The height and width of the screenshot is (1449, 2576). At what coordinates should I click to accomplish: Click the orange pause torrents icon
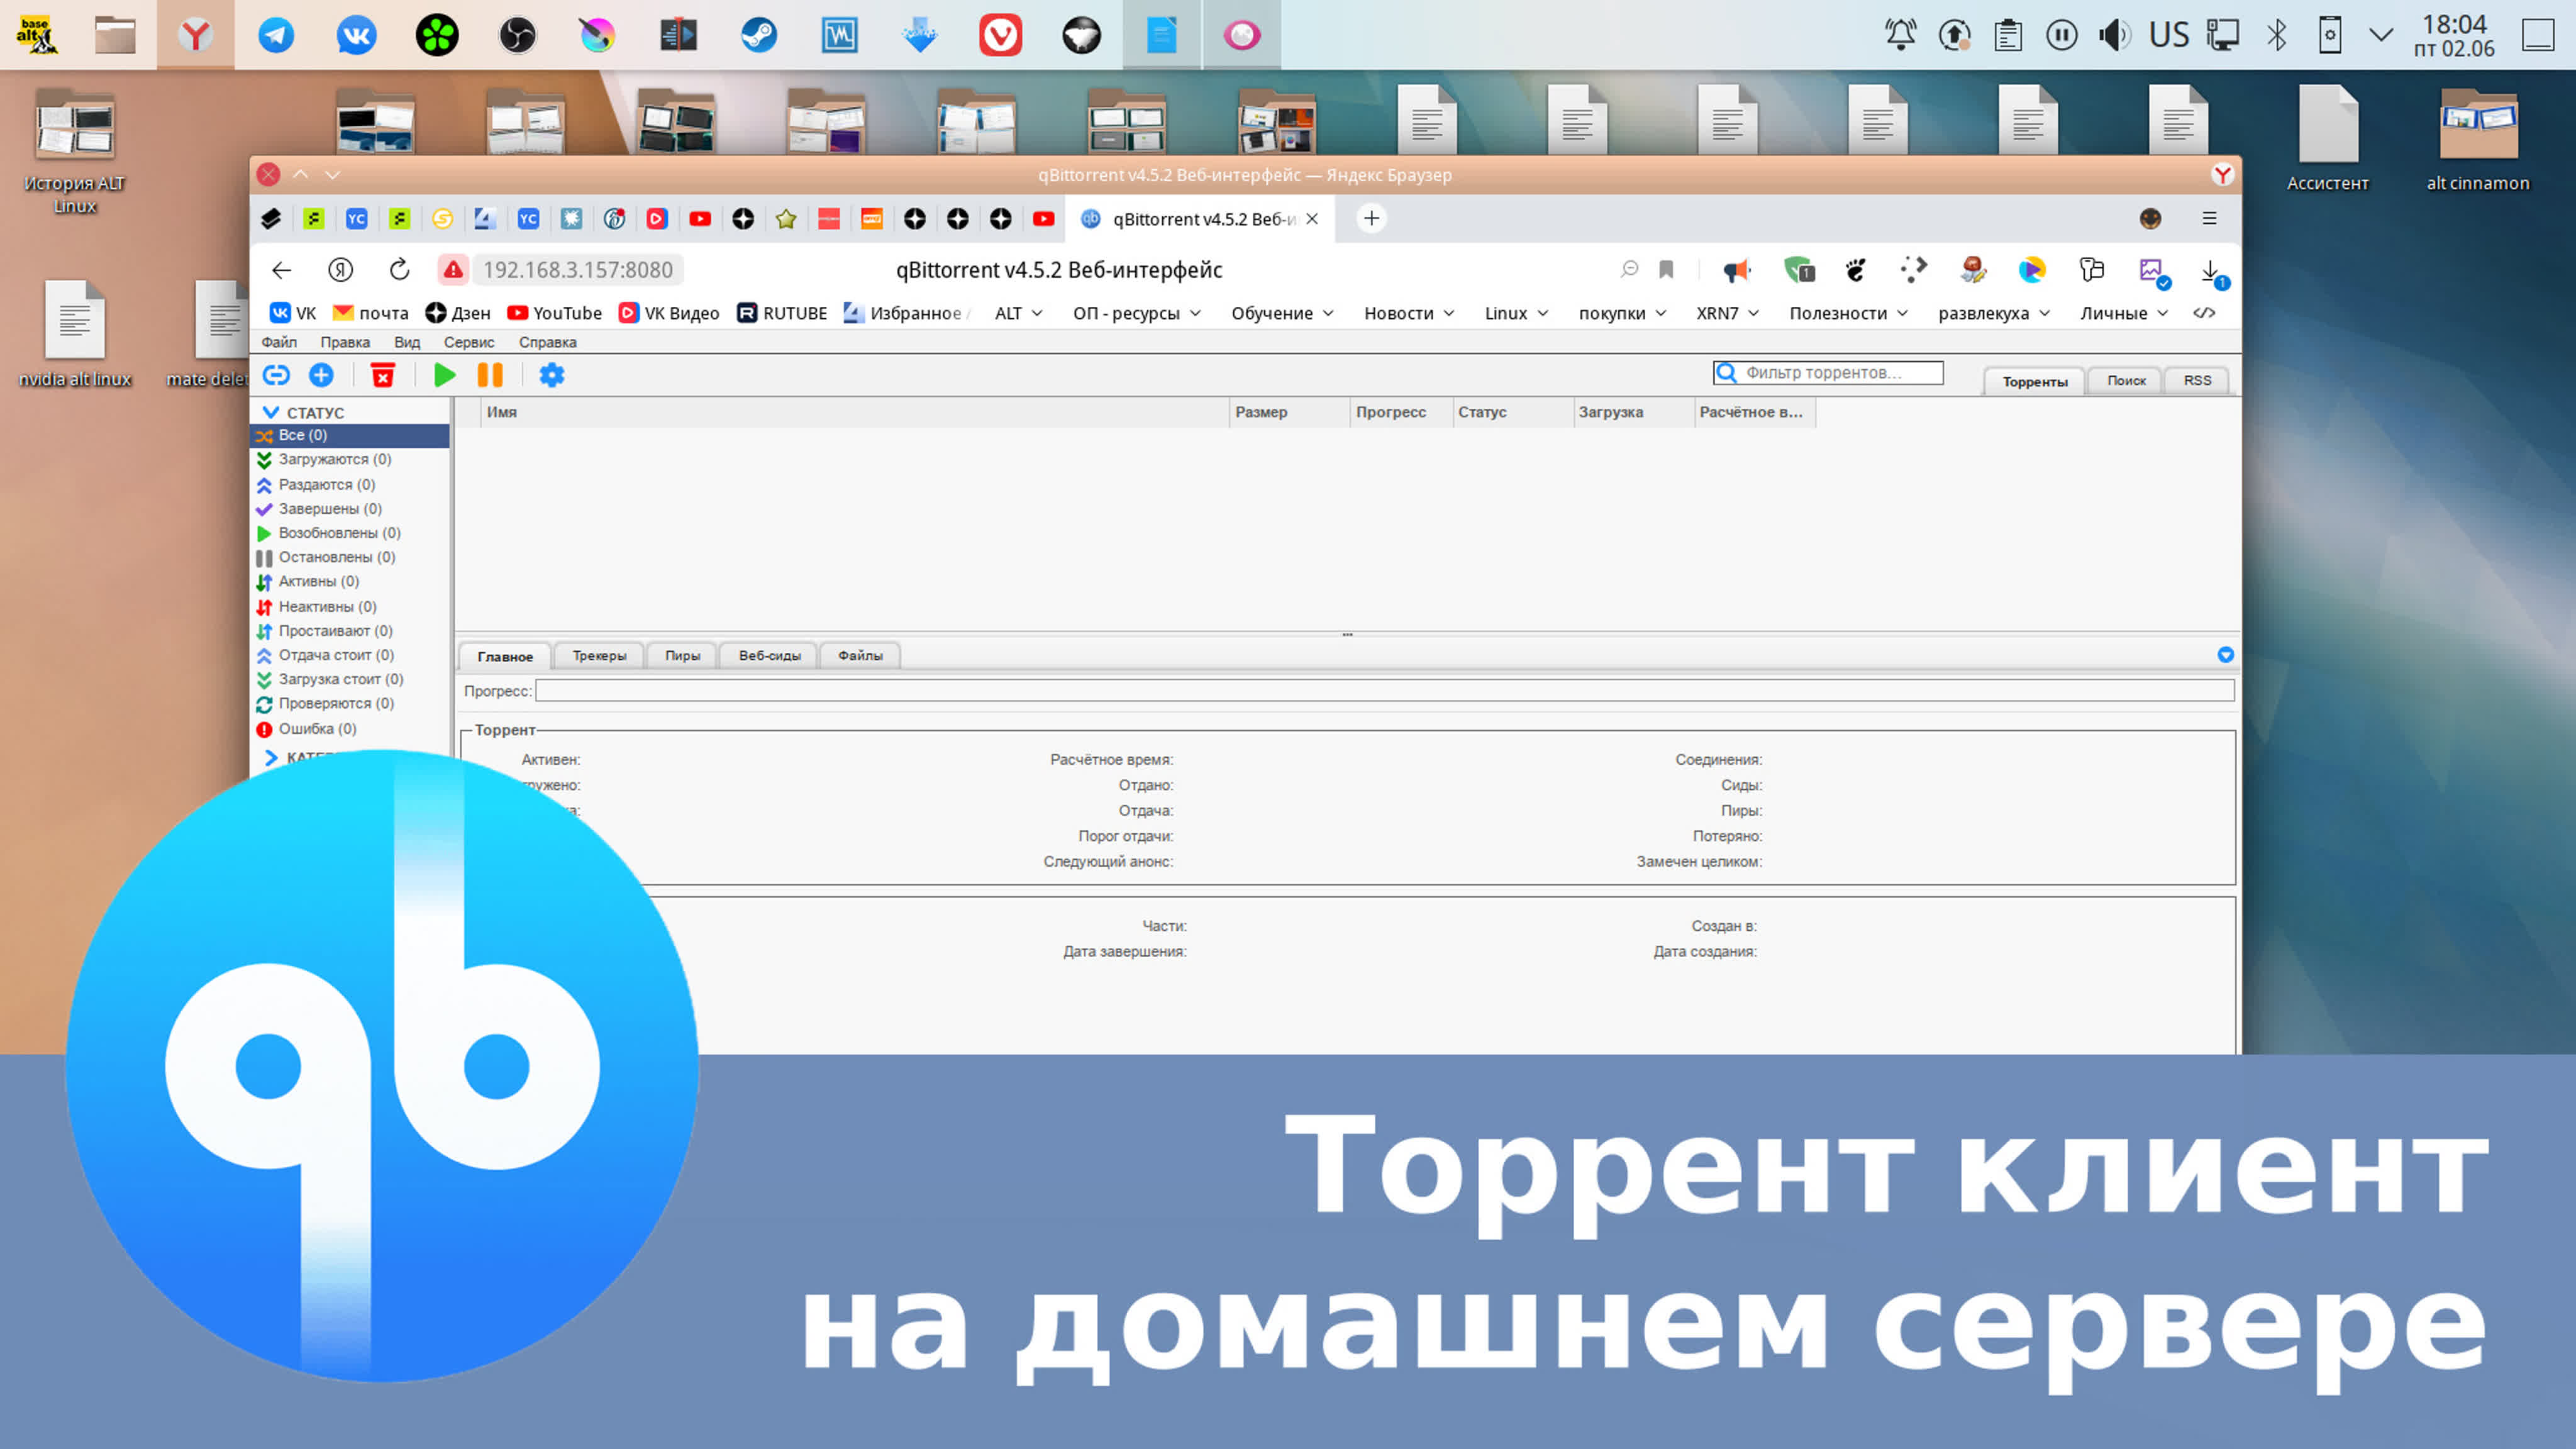pos(490,375)
